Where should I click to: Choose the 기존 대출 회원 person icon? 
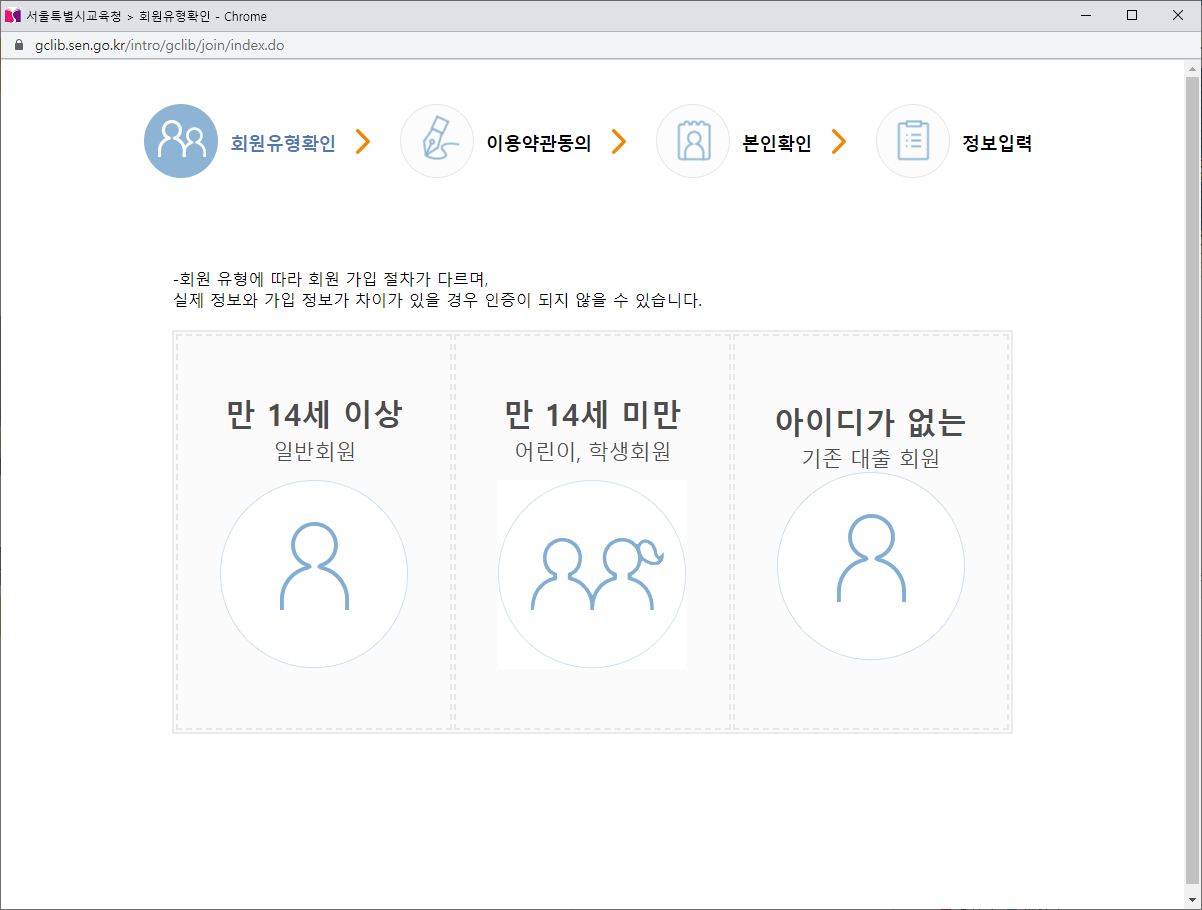click(x=871, y=566)
